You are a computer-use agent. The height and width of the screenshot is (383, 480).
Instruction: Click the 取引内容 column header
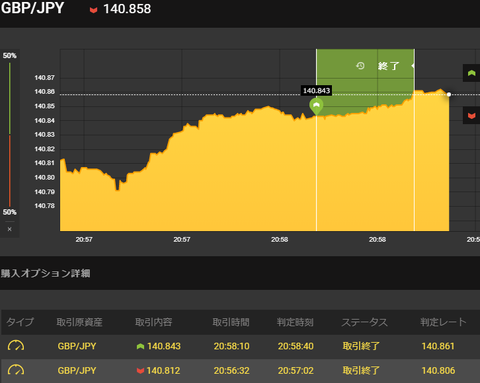(153, 322)
